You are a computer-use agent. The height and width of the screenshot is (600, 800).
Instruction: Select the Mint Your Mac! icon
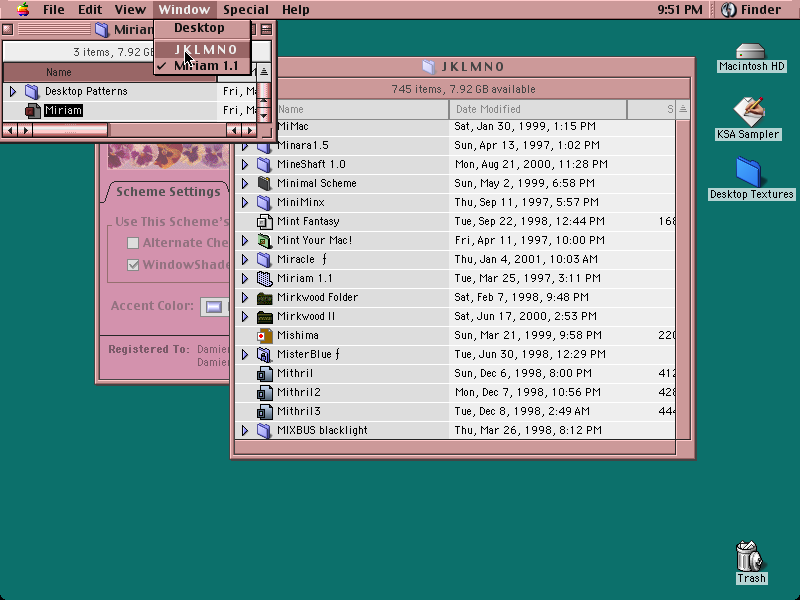tap(264, 240)
